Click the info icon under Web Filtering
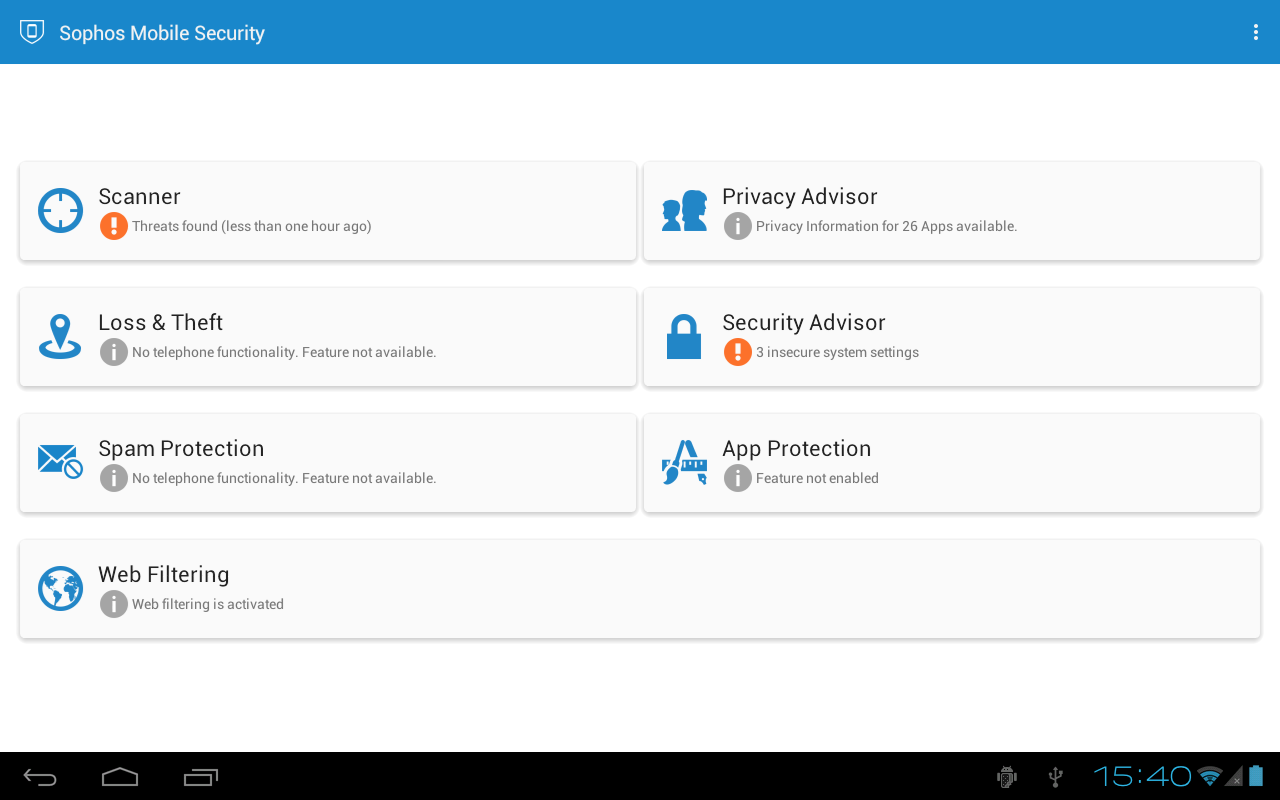Viewport: 1280px width, 800px height. [x=114, y=604]
